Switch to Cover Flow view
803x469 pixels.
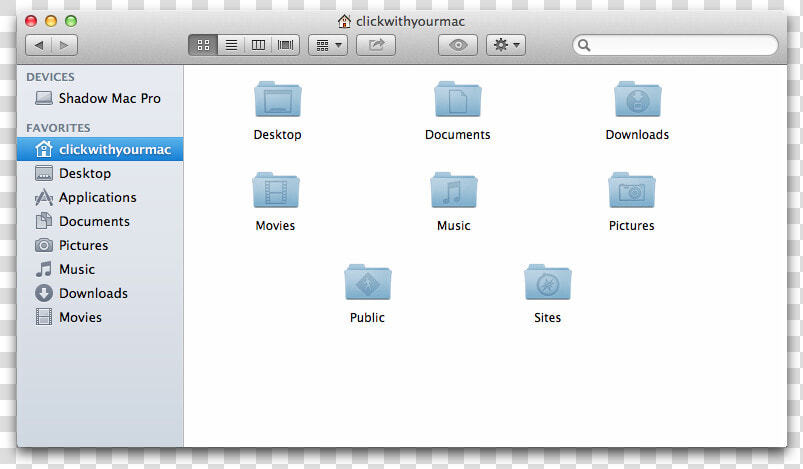pyautogui.click(x=286, y=45)
